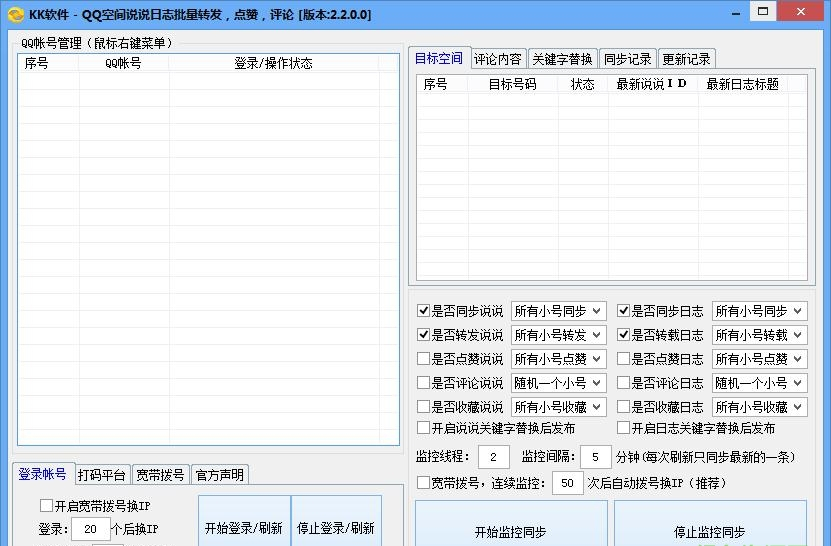Select the 打码平台 tab

tap(102, 474)
